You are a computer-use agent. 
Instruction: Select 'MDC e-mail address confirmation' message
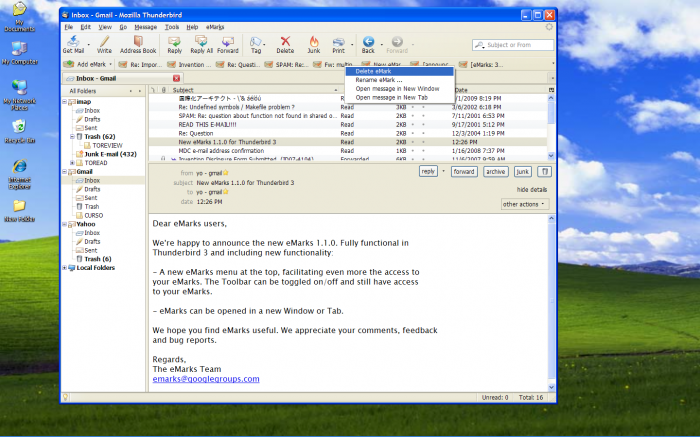[348, 151]
